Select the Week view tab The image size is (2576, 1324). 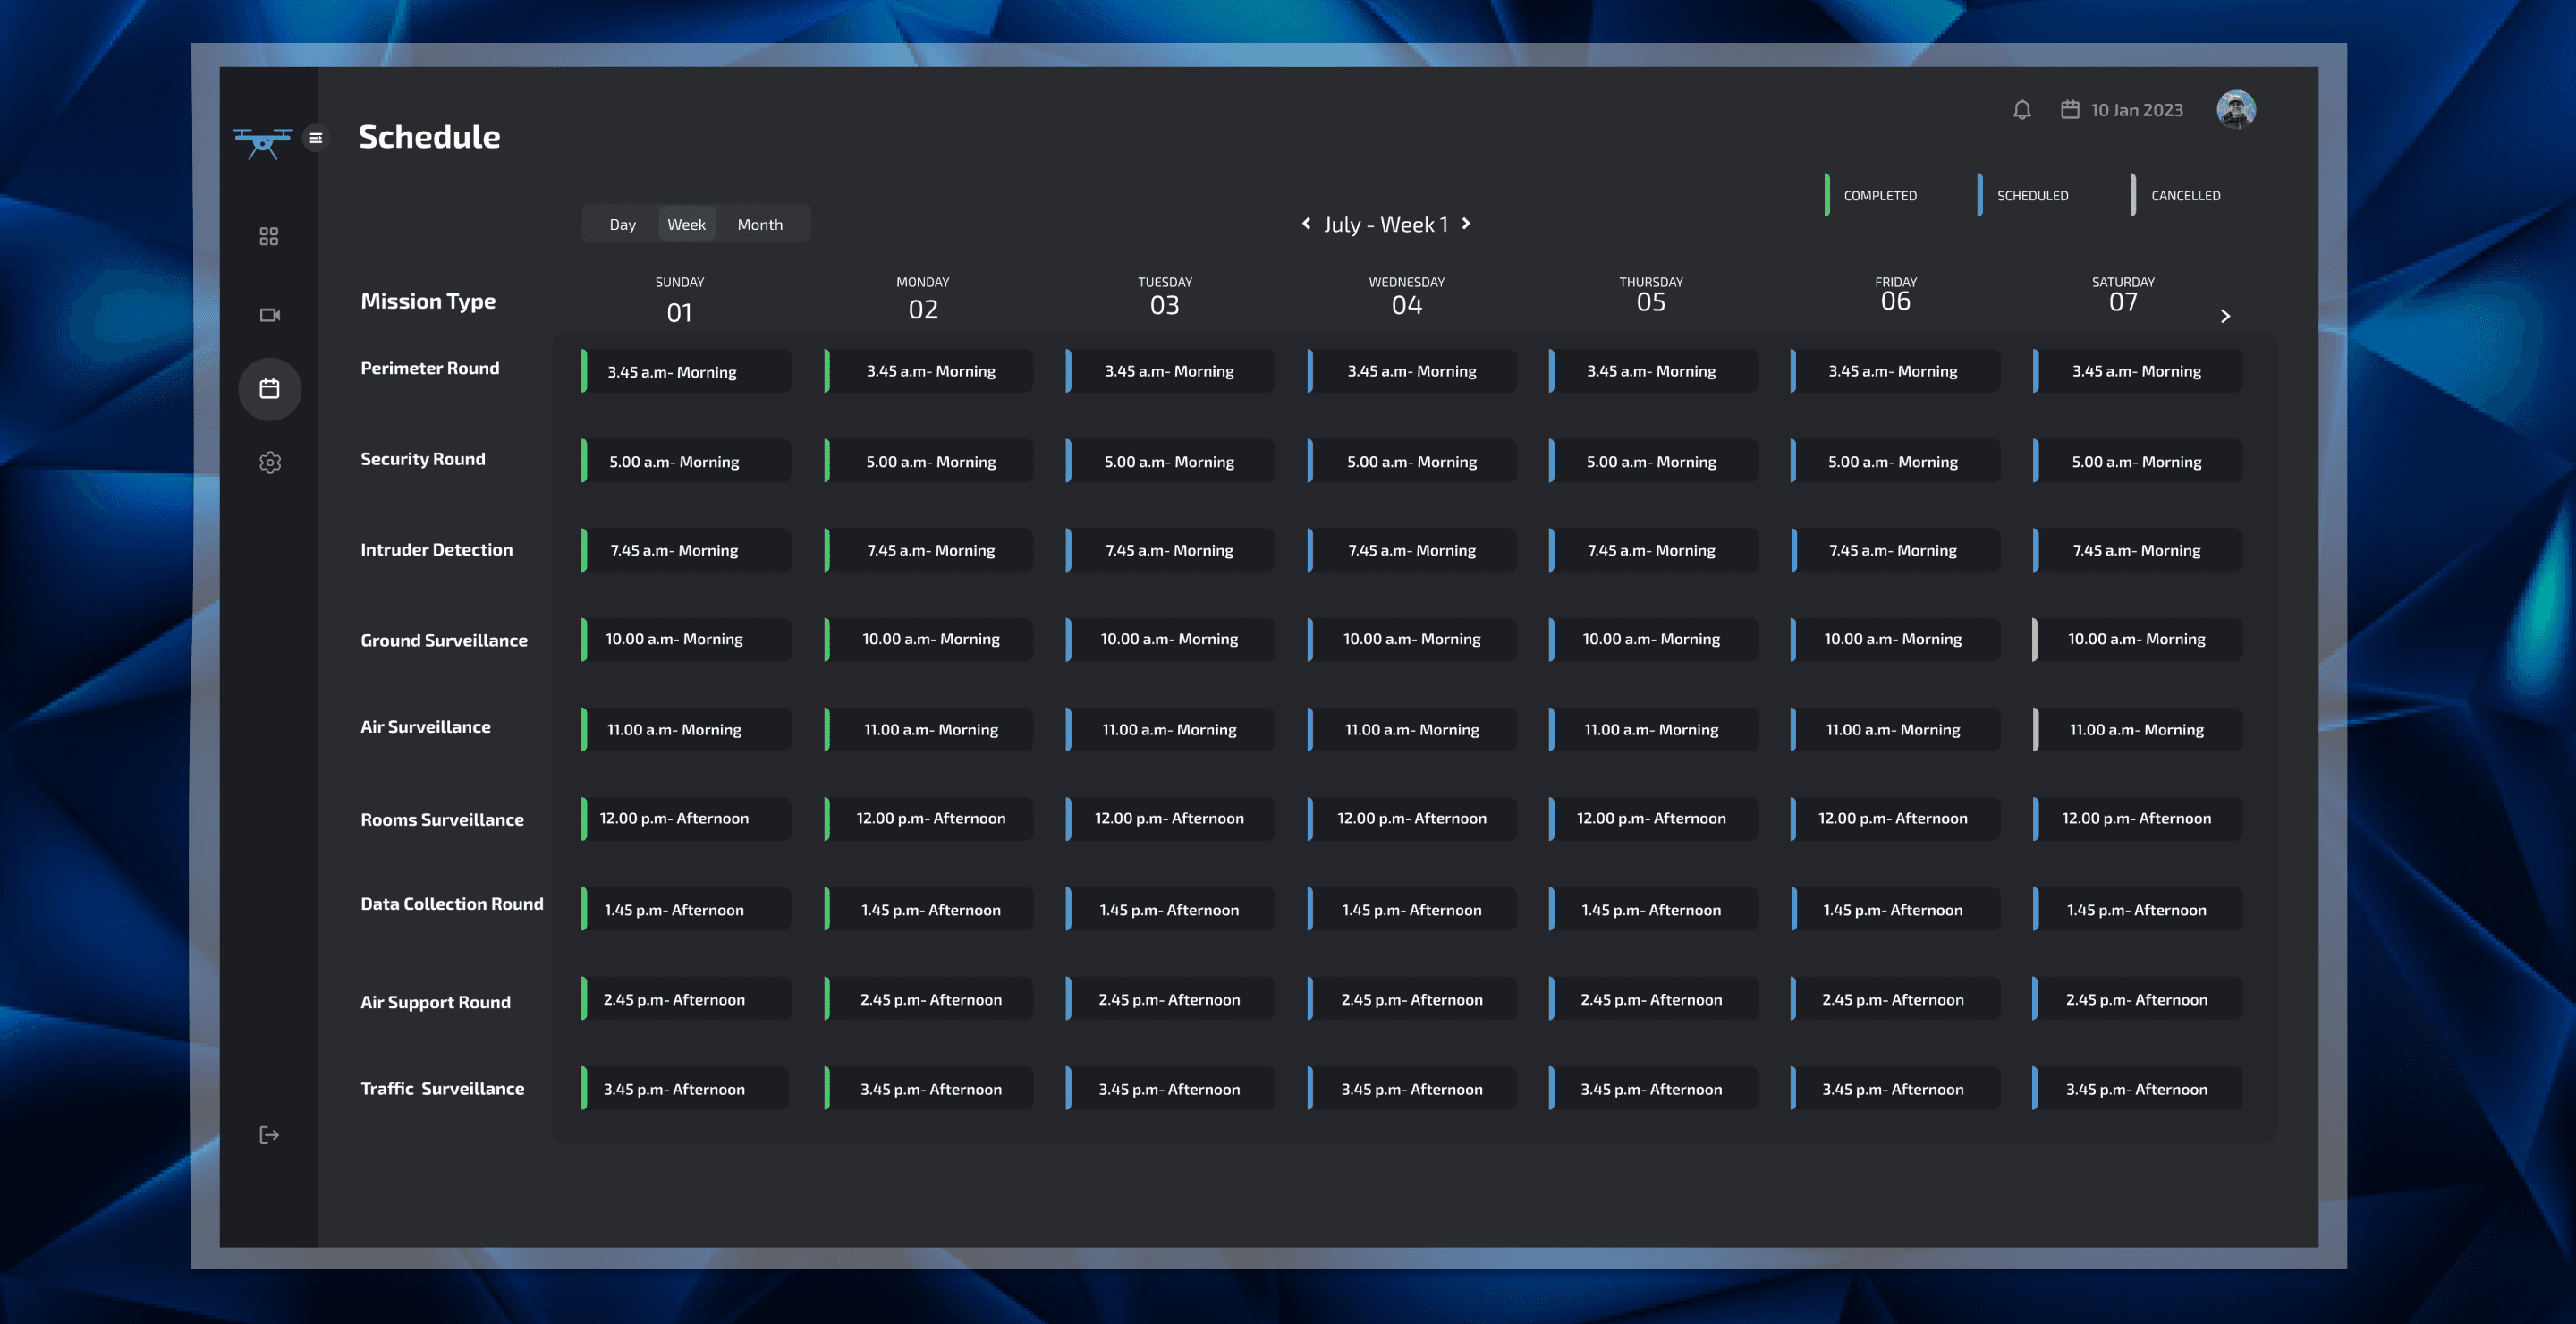click(686, 225)
